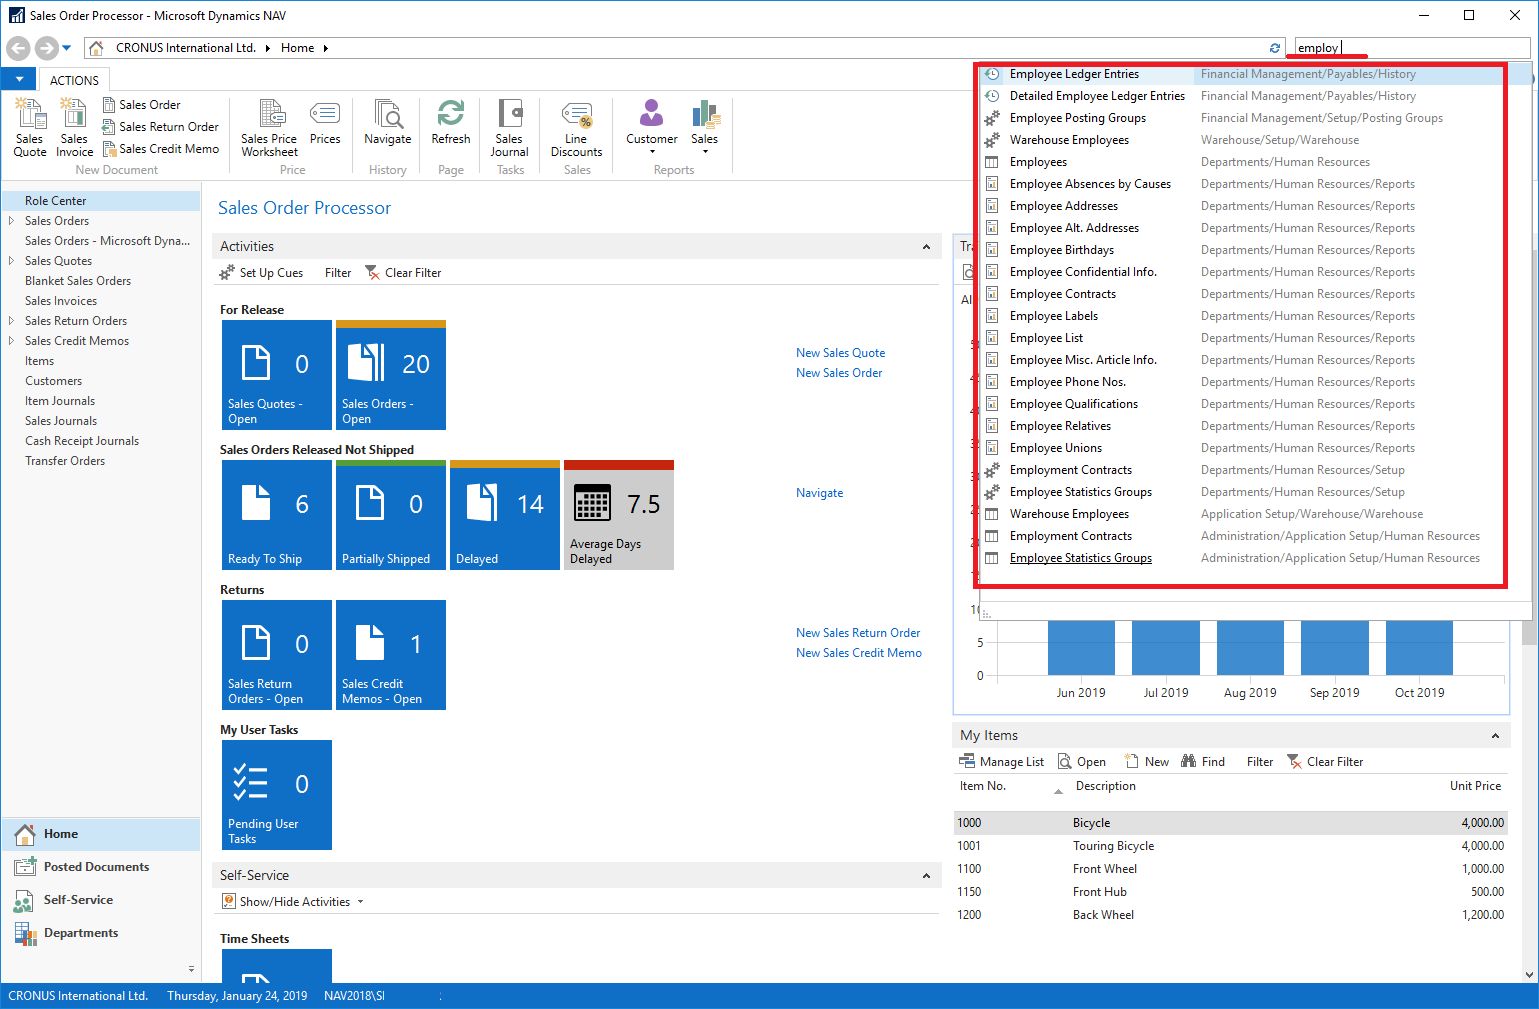Screen dimensions: 1539x1009
Task: Click the New Sales Quote link
Action: [x=840, y=353]
